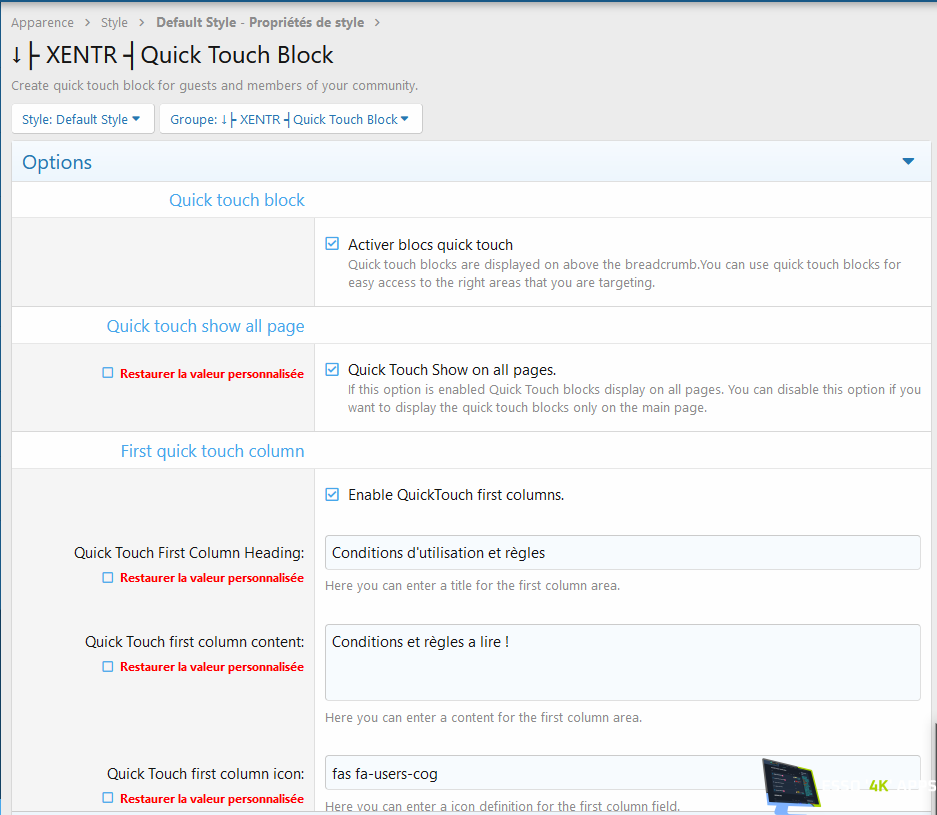The image size is (937, 815).
Task: Open the "Style: Default Style" dropdown
Action: [82, 117]
